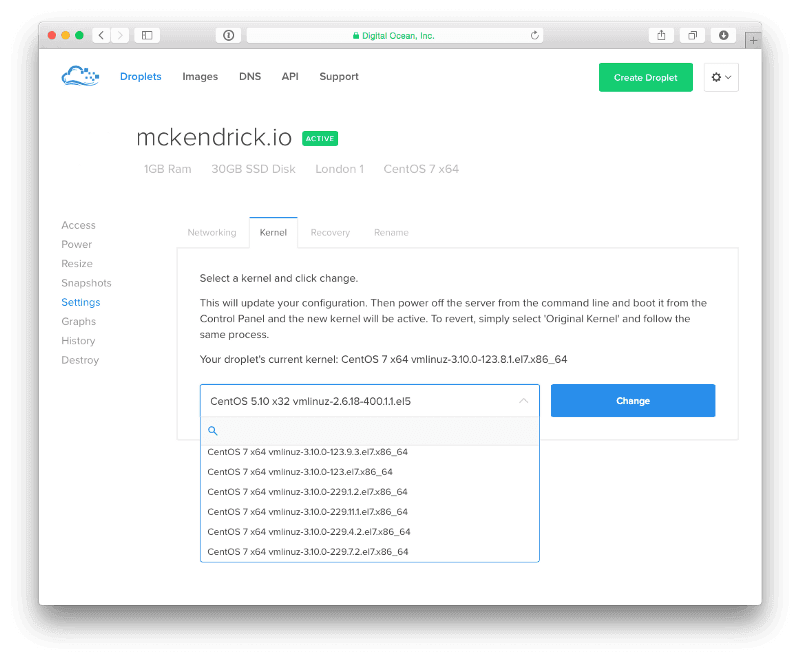
Task: Click the Safari back arrow button
Action: coord(101,35)
